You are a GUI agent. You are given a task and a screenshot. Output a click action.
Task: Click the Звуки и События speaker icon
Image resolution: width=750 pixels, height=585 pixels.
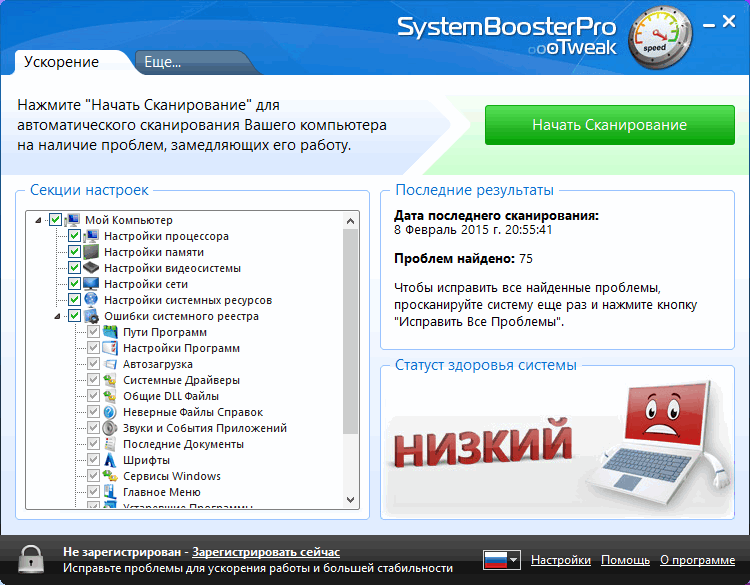[110, 428]
